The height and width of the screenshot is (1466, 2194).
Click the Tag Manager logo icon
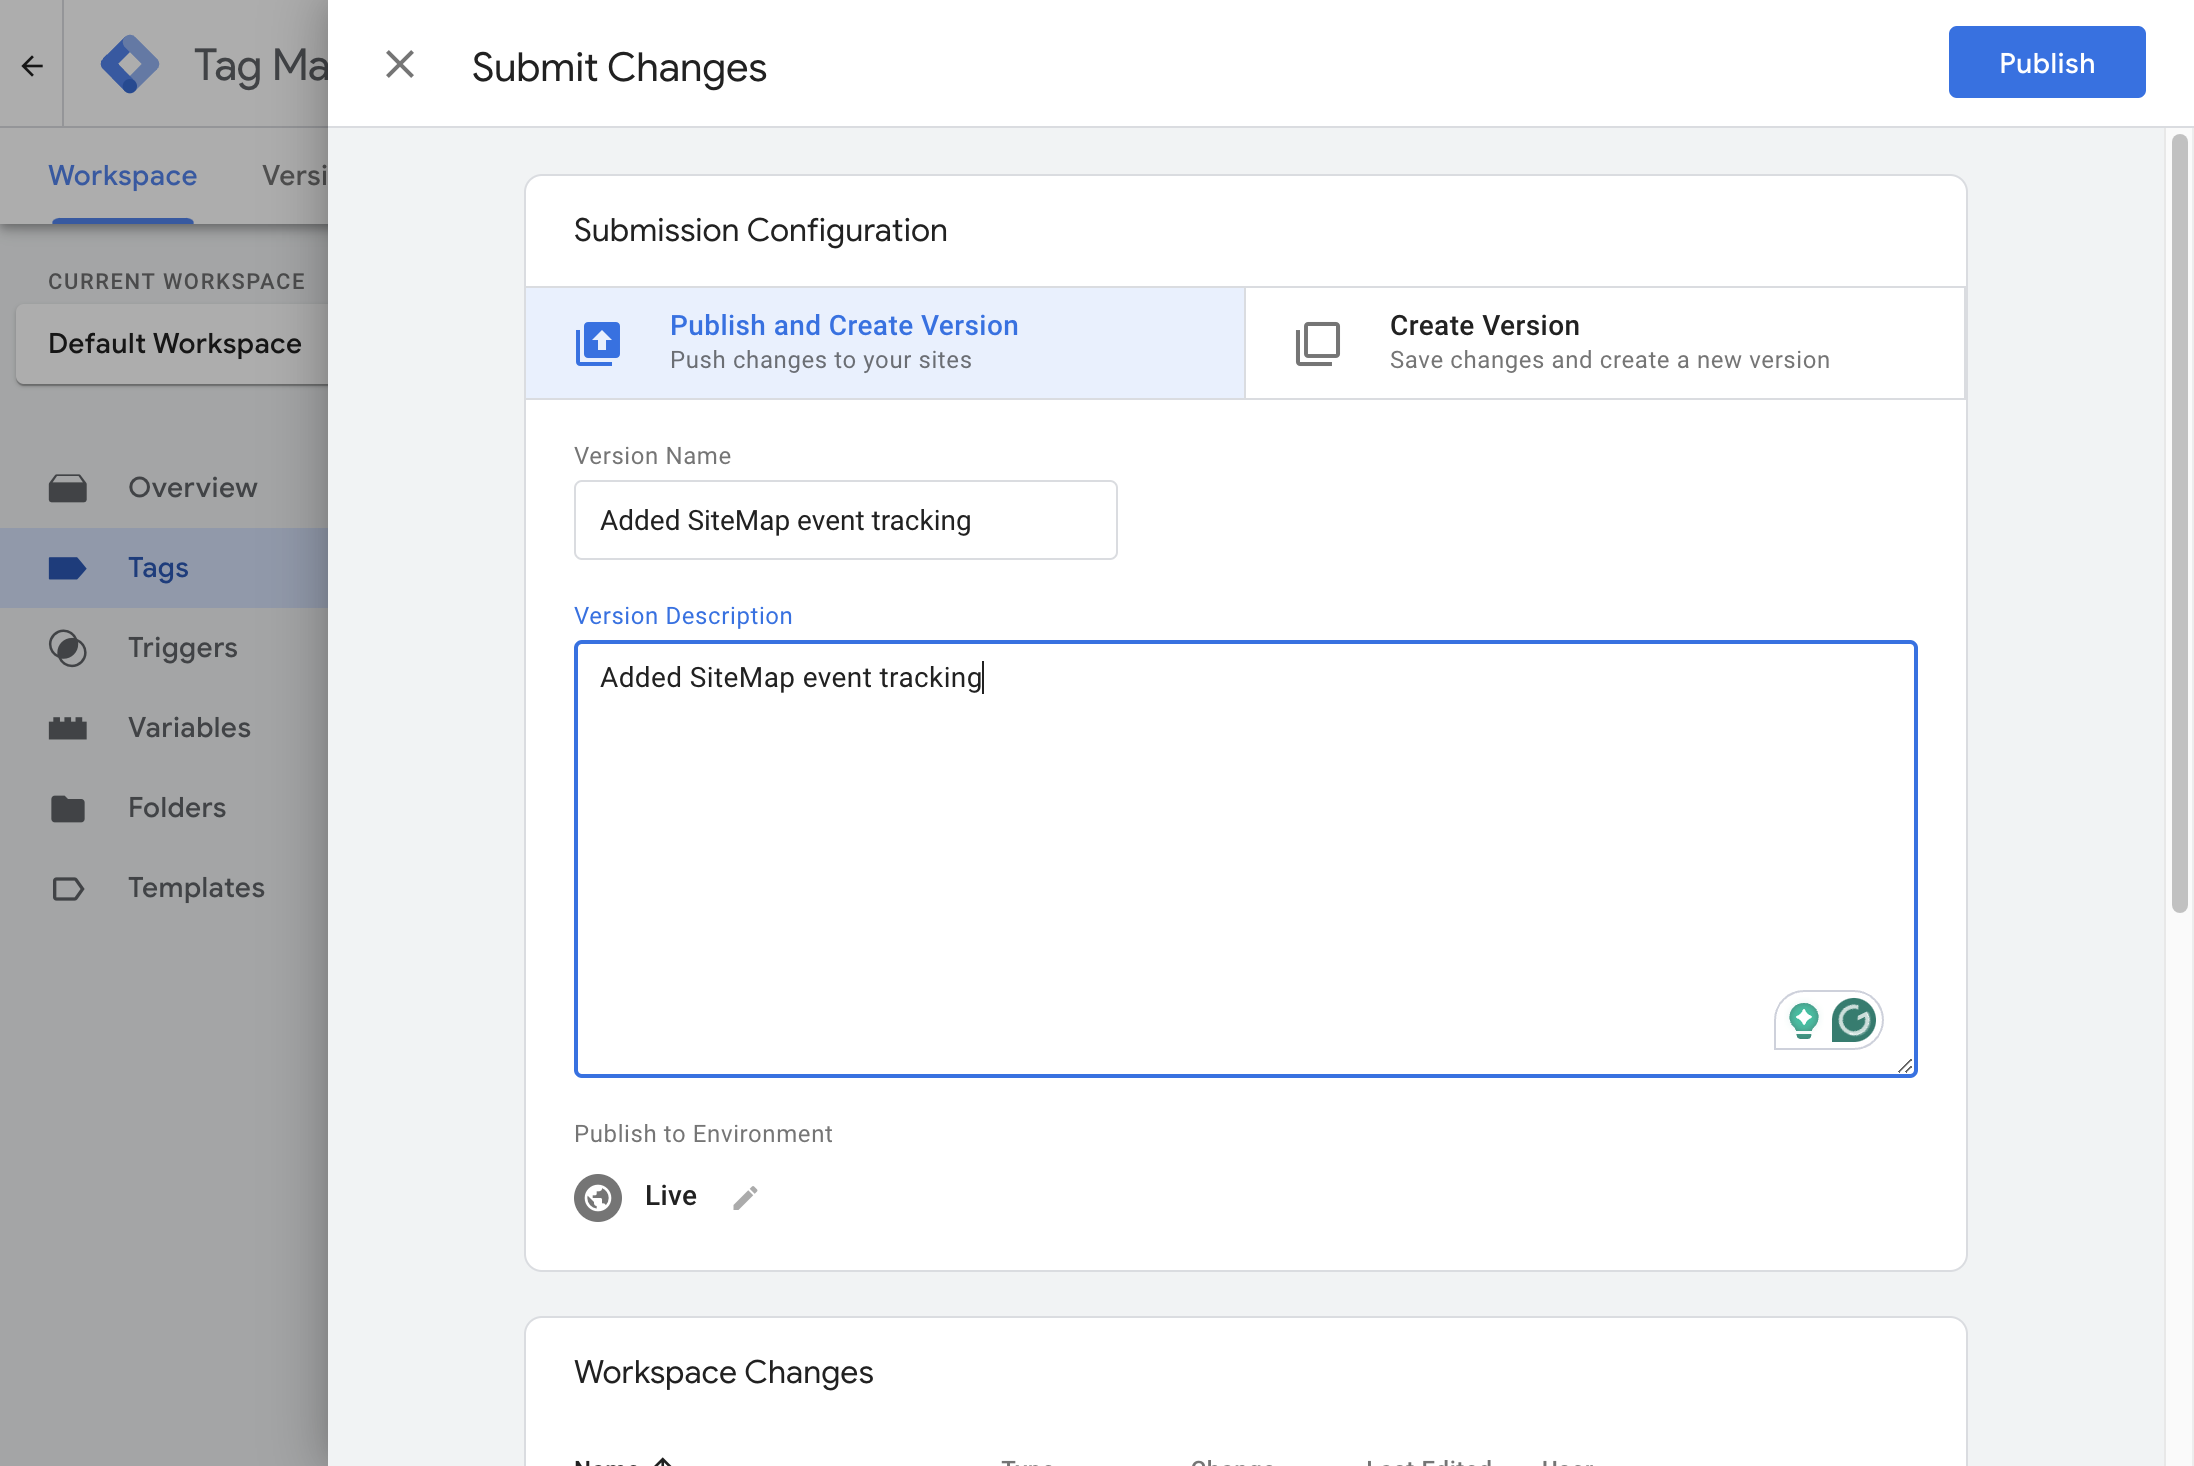coord(130,64)
